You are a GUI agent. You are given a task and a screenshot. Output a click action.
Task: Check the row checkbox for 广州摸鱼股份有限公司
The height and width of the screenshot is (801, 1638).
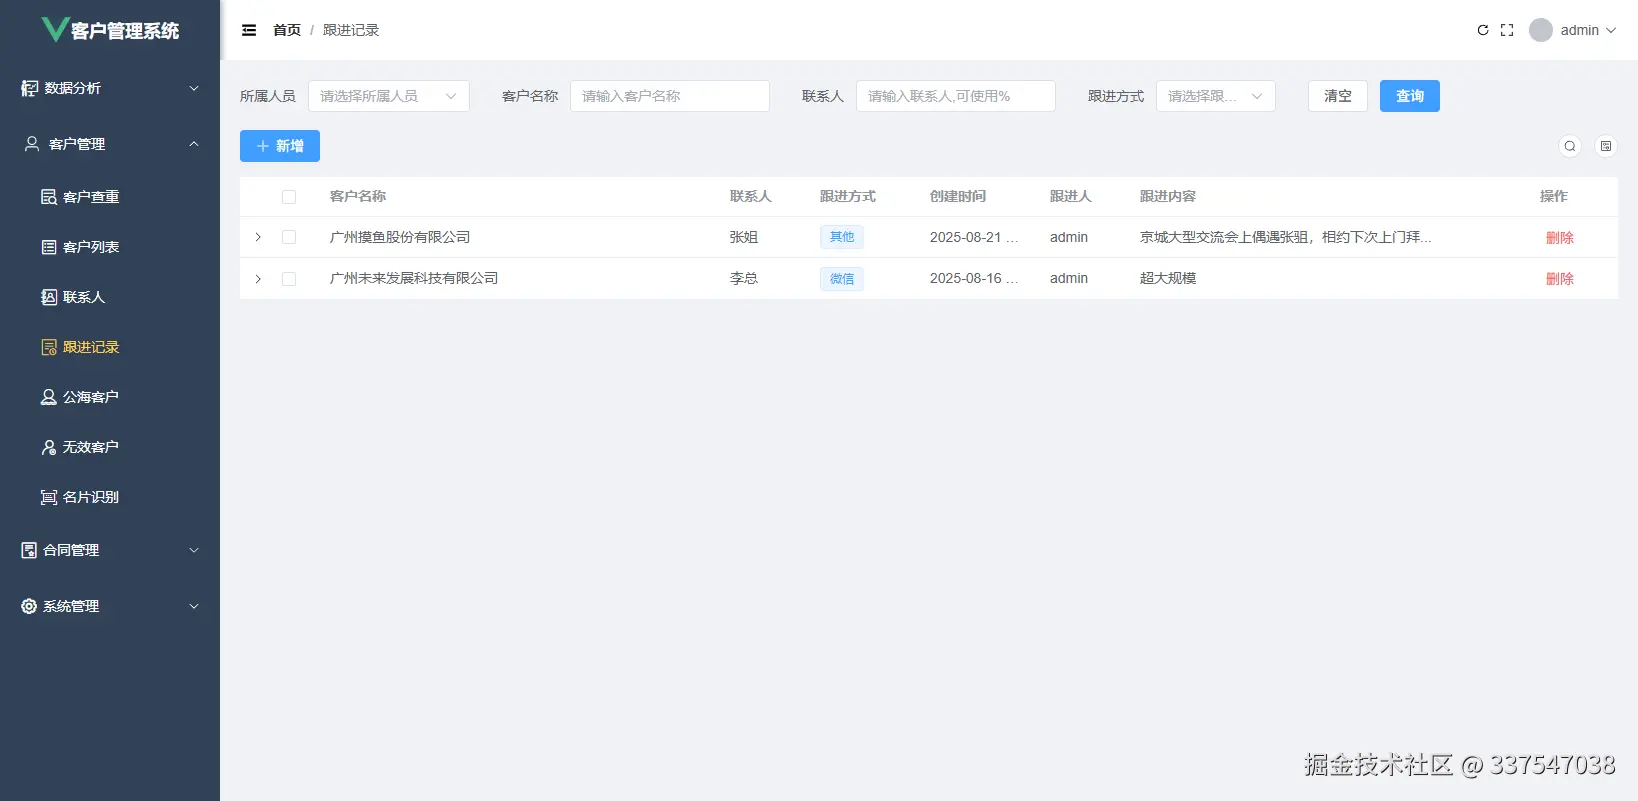tap(289, 237)
